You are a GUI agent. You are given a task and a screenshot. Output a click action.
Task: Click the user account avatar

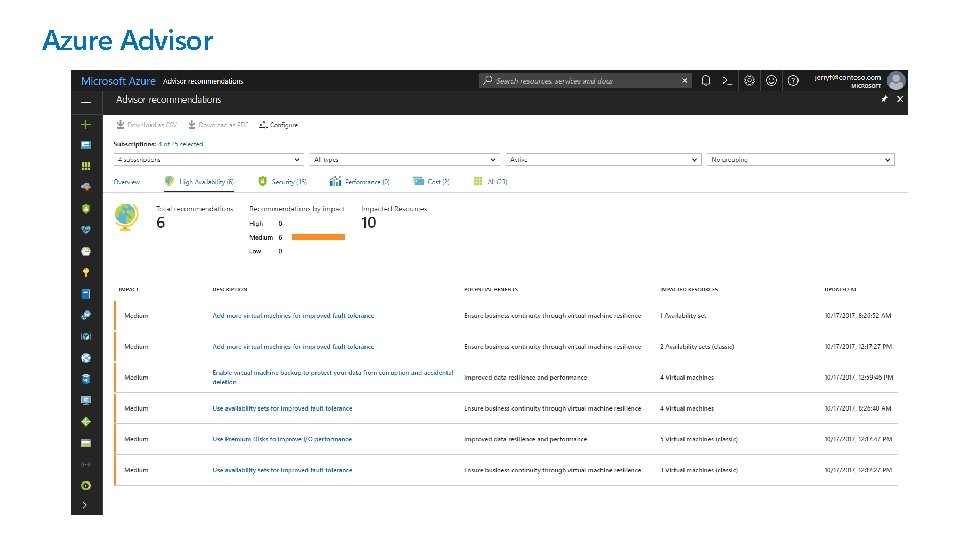(x=897, y=80)
